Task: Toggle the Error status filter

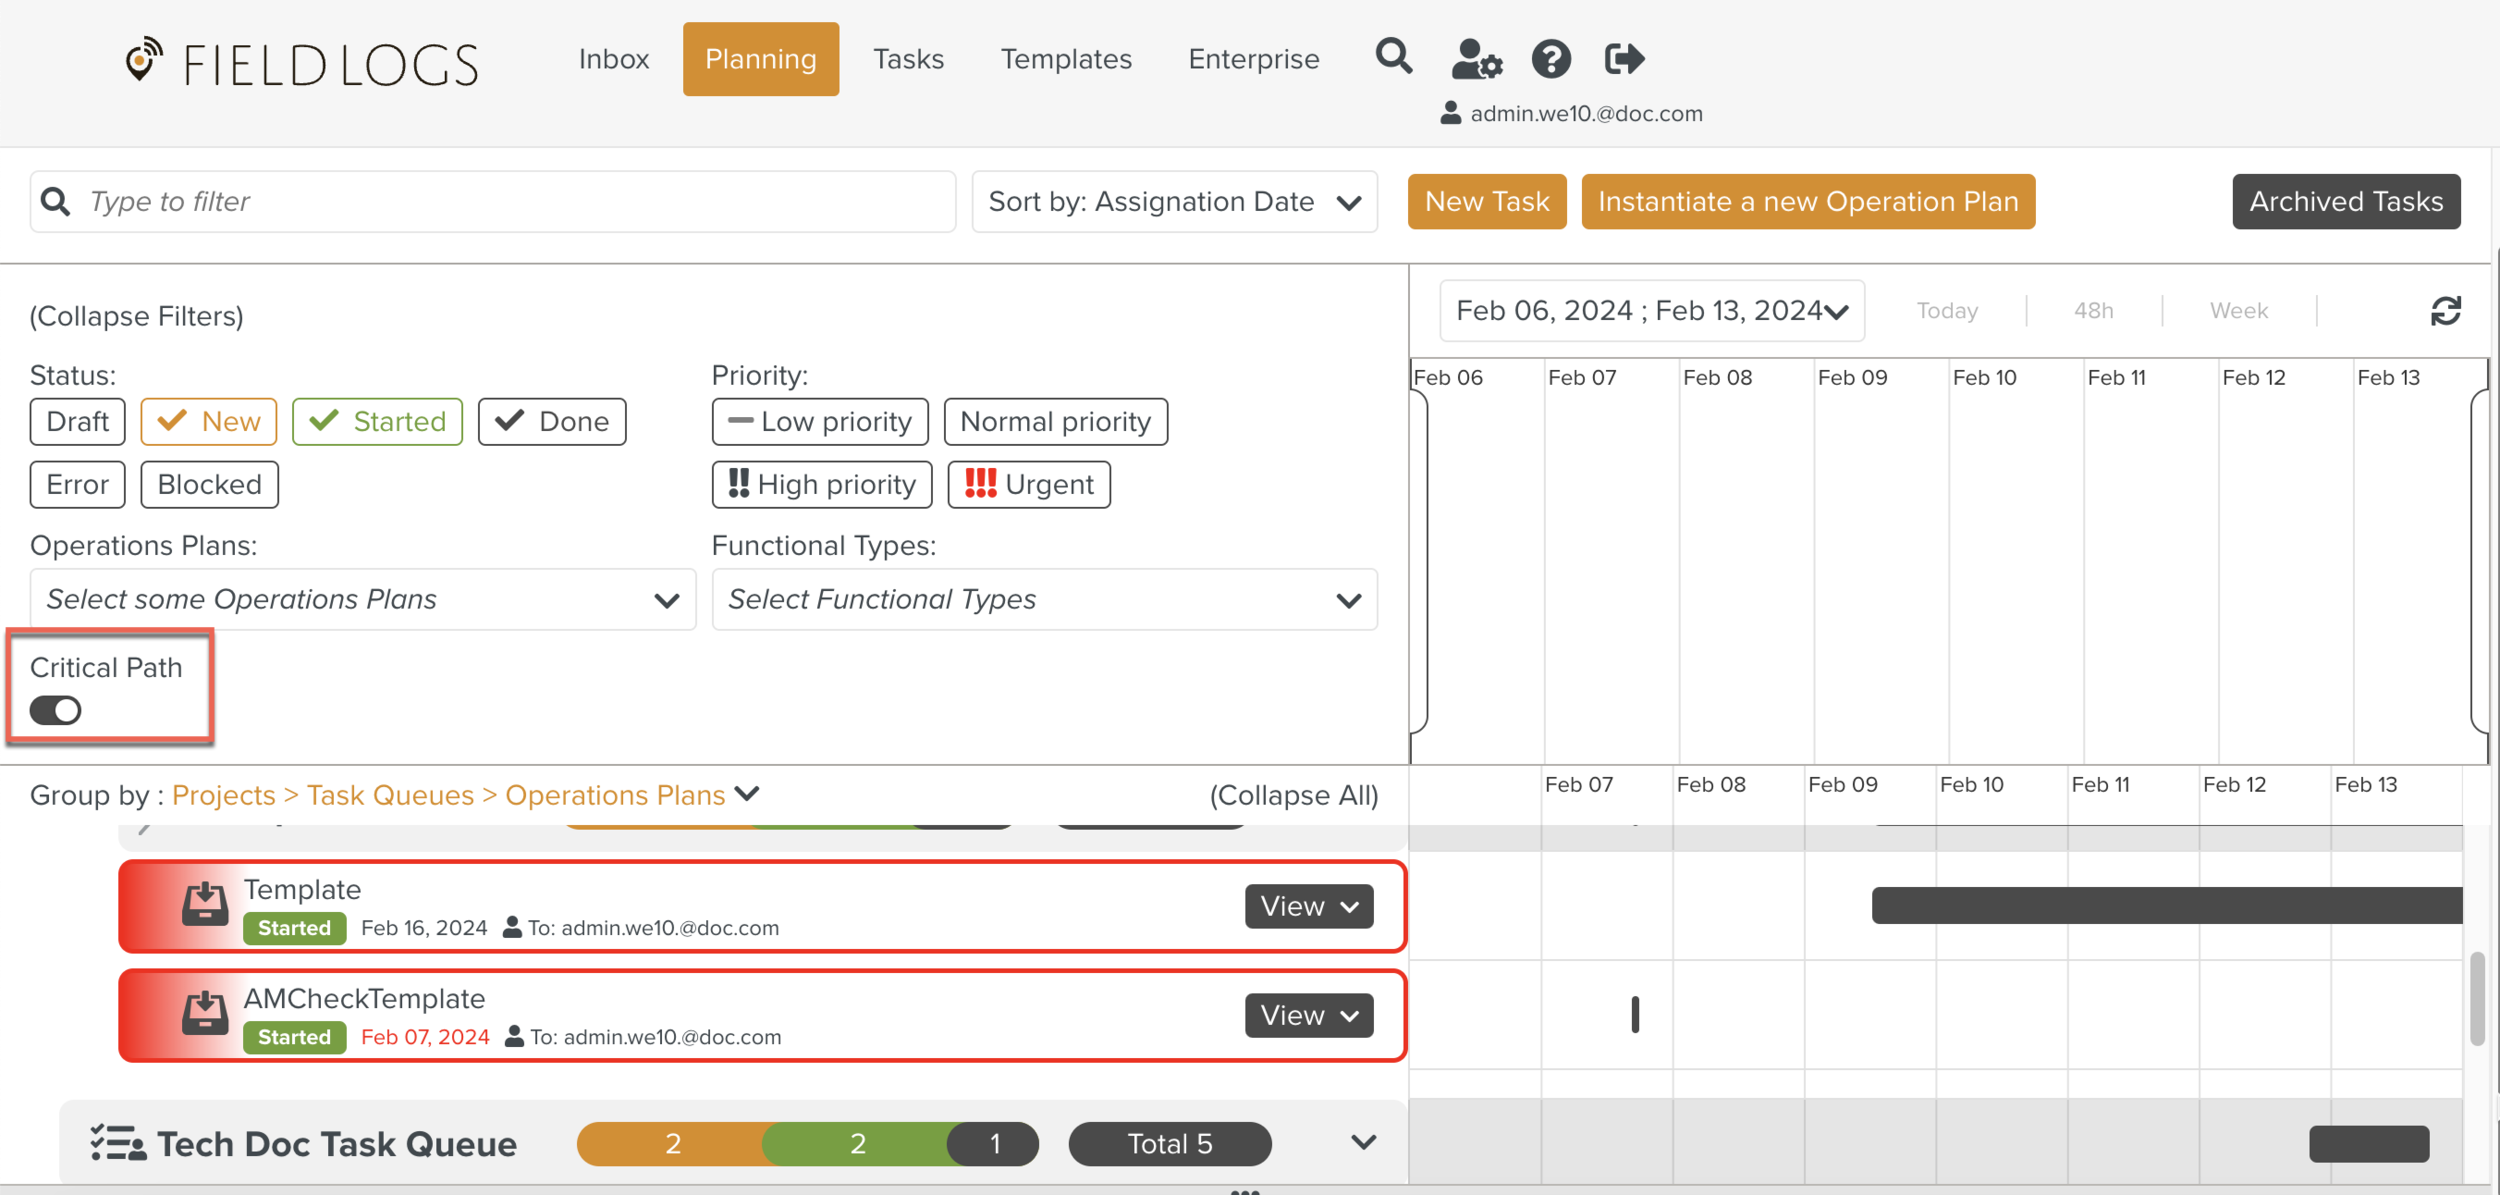Action: coord(77,484)
